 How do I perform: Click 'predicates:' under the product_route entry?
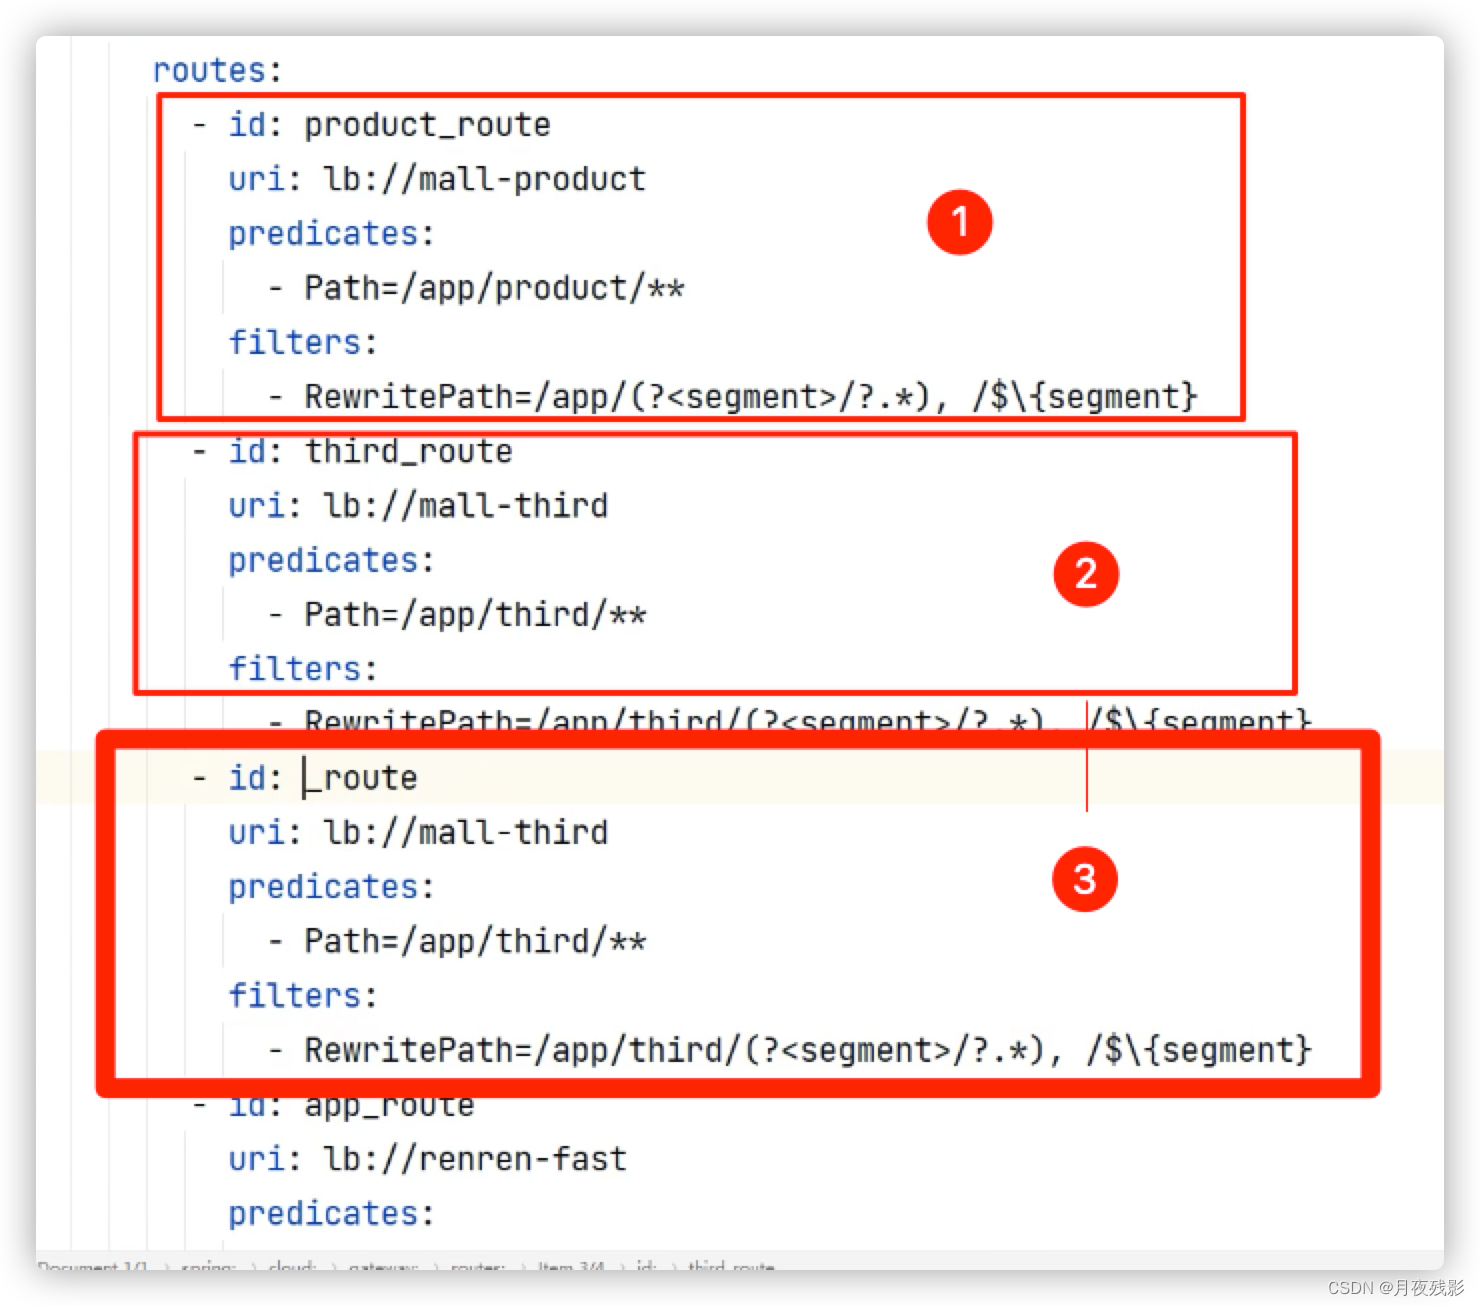click(331, 234)
